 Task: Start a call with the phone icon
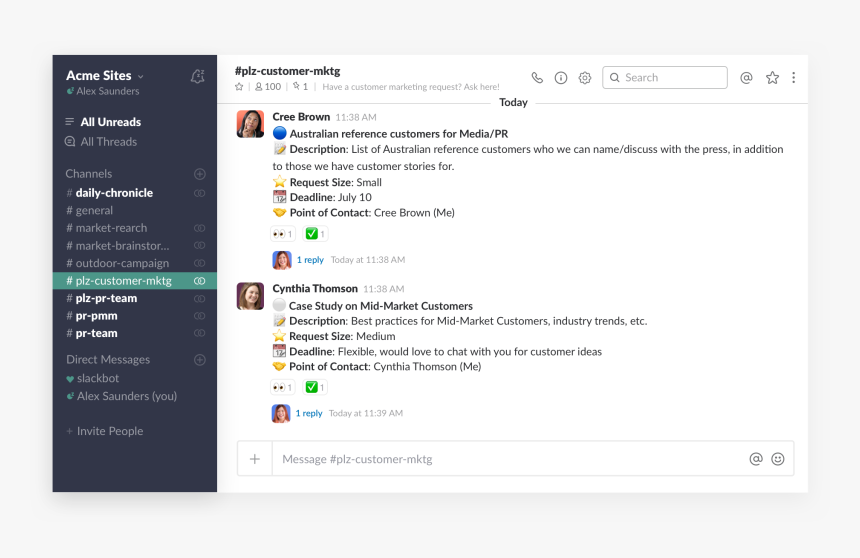(x=537, y=78)
